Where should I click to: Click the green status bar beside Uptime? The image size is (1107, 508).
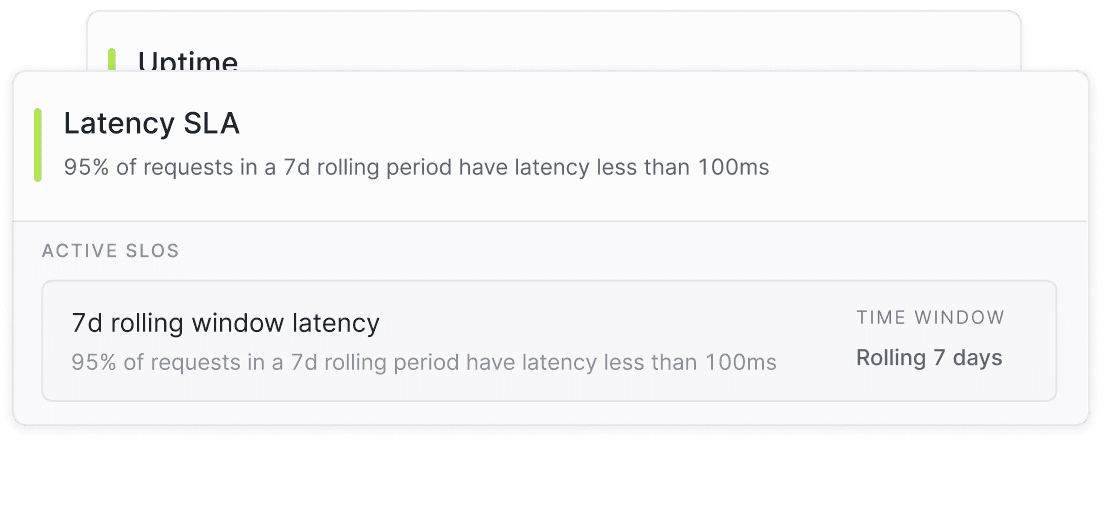112,59
